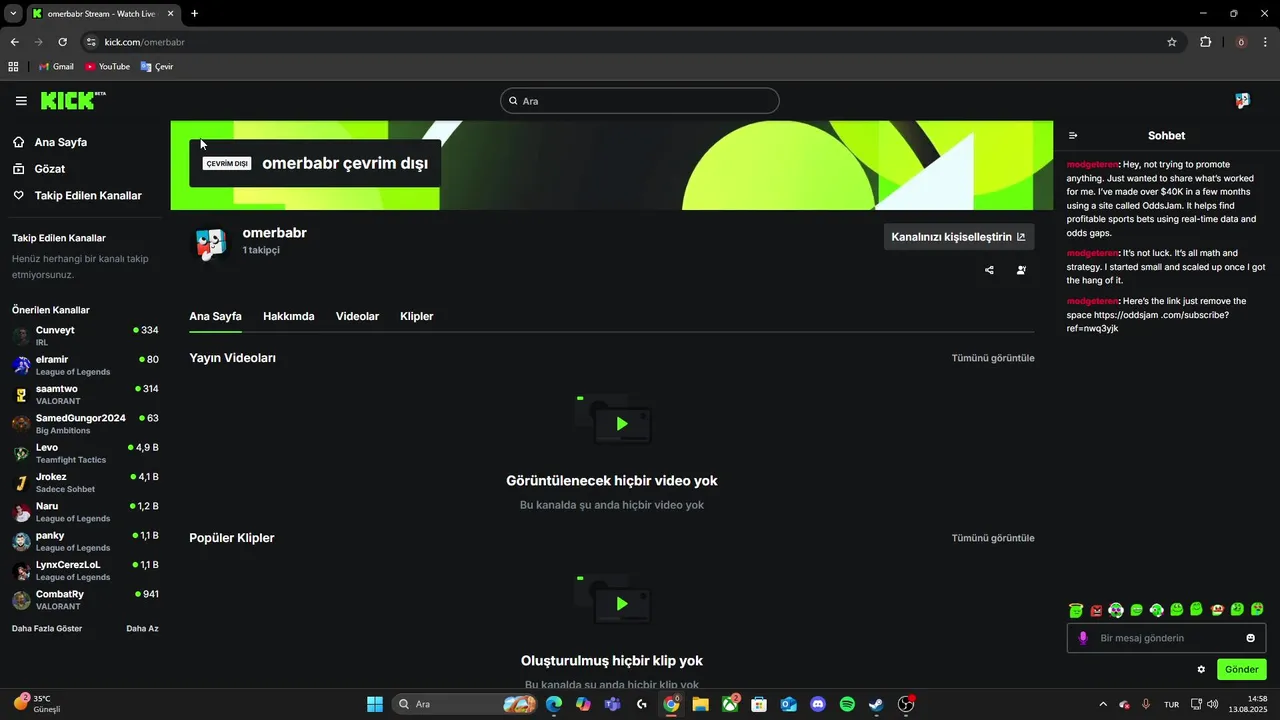Click Daha Fazla Göster link
Image resolution: width=1280 pixels, height=720 pixels.
47,629
